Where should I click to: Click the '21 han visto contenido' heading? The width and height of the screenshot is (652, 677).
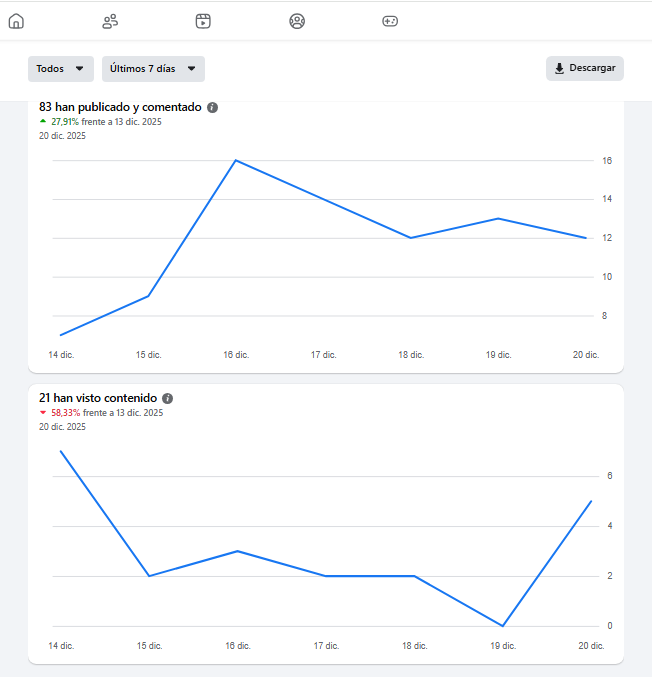coord(97,398)
